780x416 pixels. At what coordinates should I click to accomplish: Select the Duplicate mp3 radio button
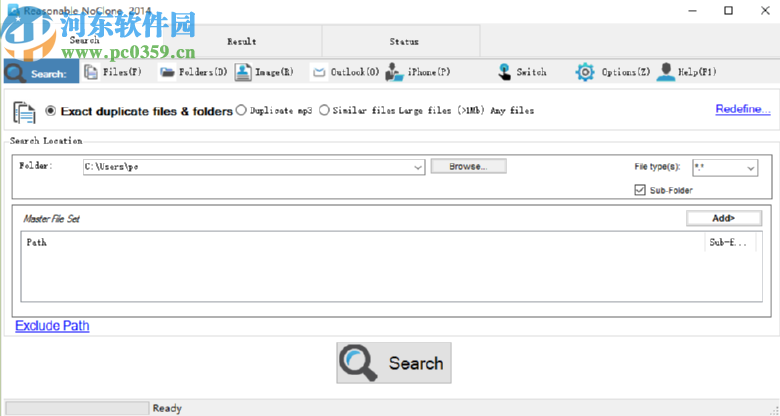pos(241,110)
